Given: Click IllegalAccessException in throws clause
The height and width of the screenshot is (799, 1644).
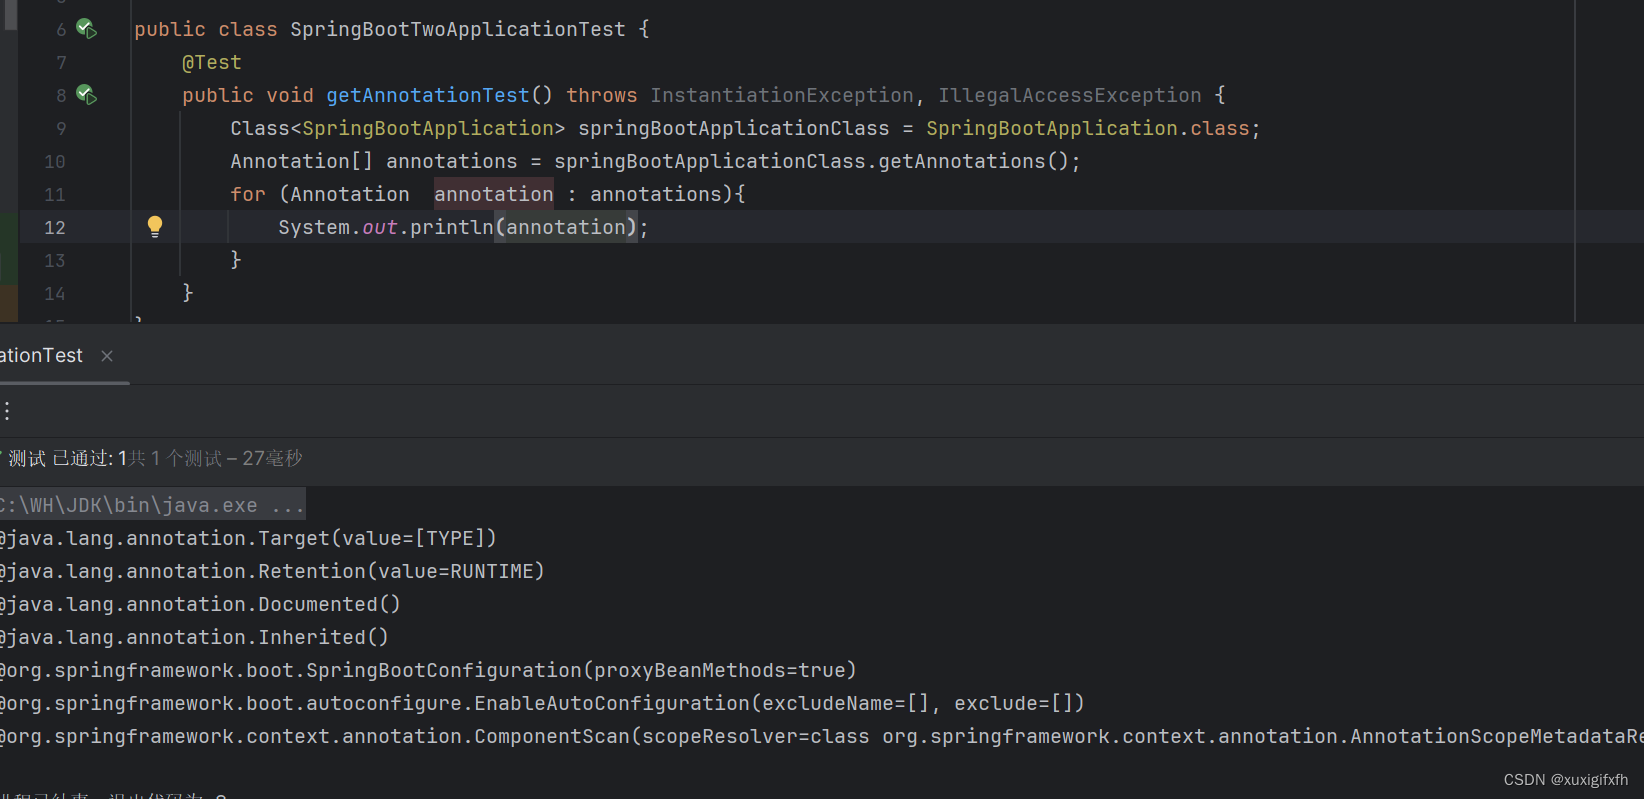Looking at the screenshot, I should 1070,95.
